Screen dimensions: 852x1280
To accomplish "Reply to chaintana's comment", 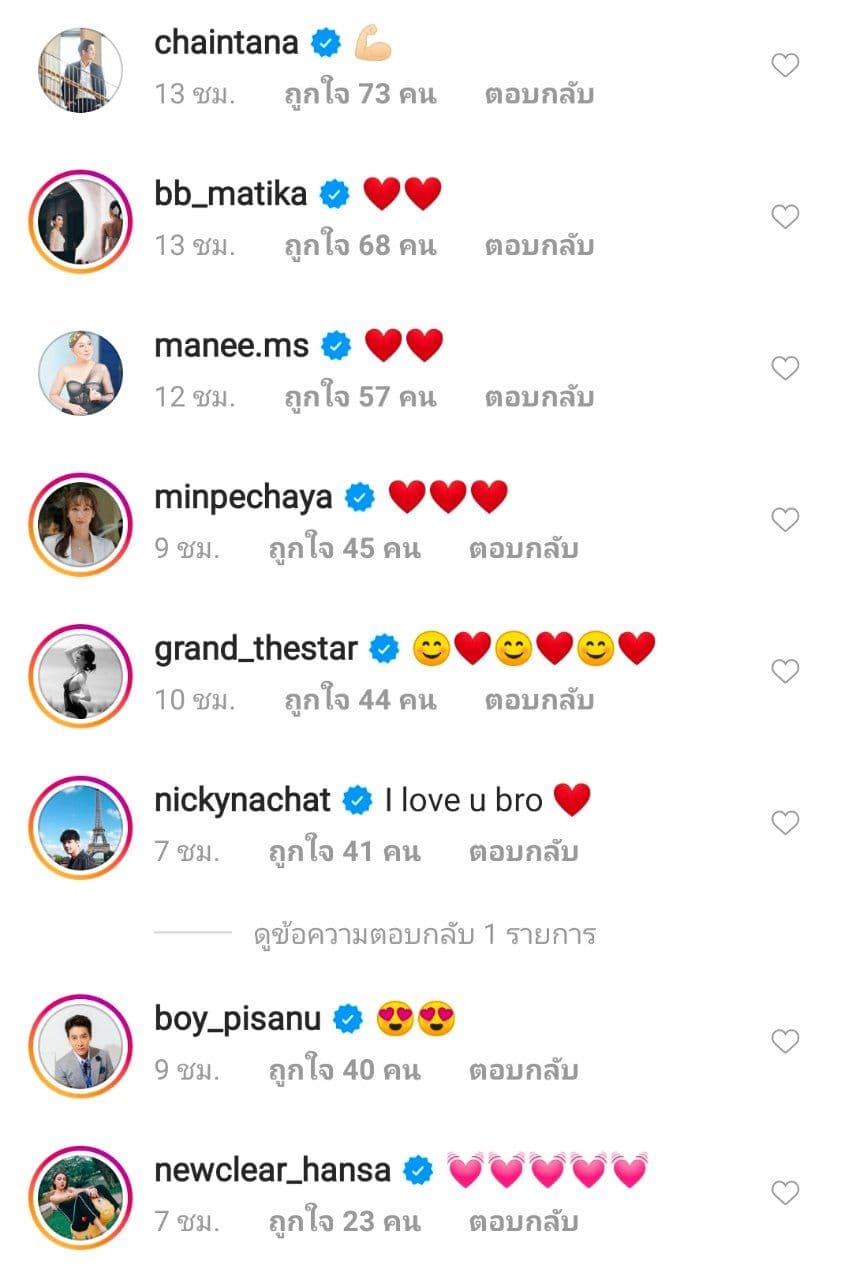I will pos(539,95).
